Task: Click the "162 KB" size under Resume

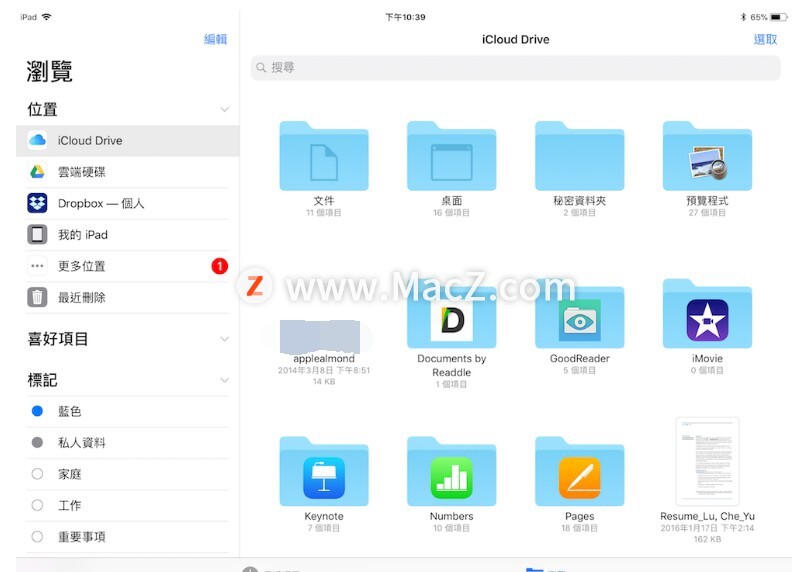Action: (707, 539)
